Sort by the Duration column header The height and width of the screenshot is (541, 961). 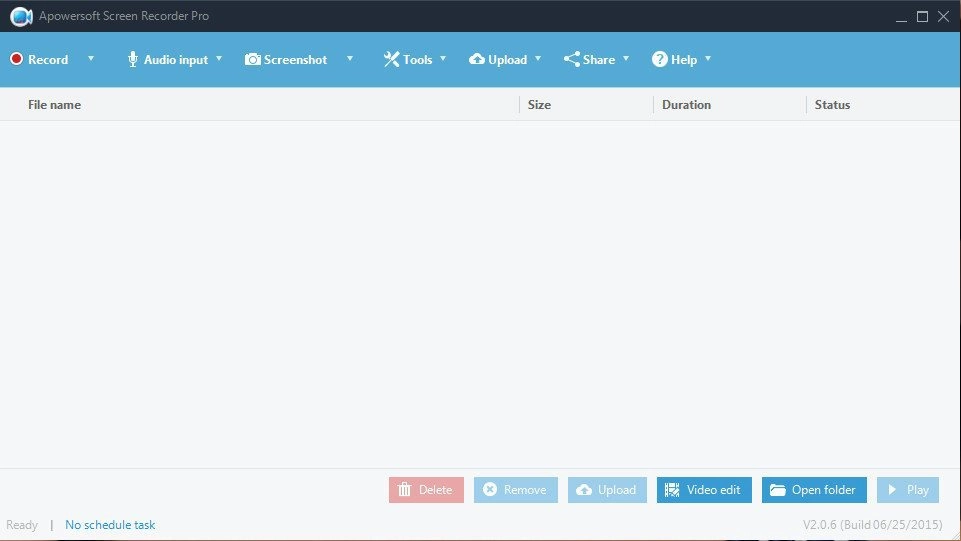point(686,105)
